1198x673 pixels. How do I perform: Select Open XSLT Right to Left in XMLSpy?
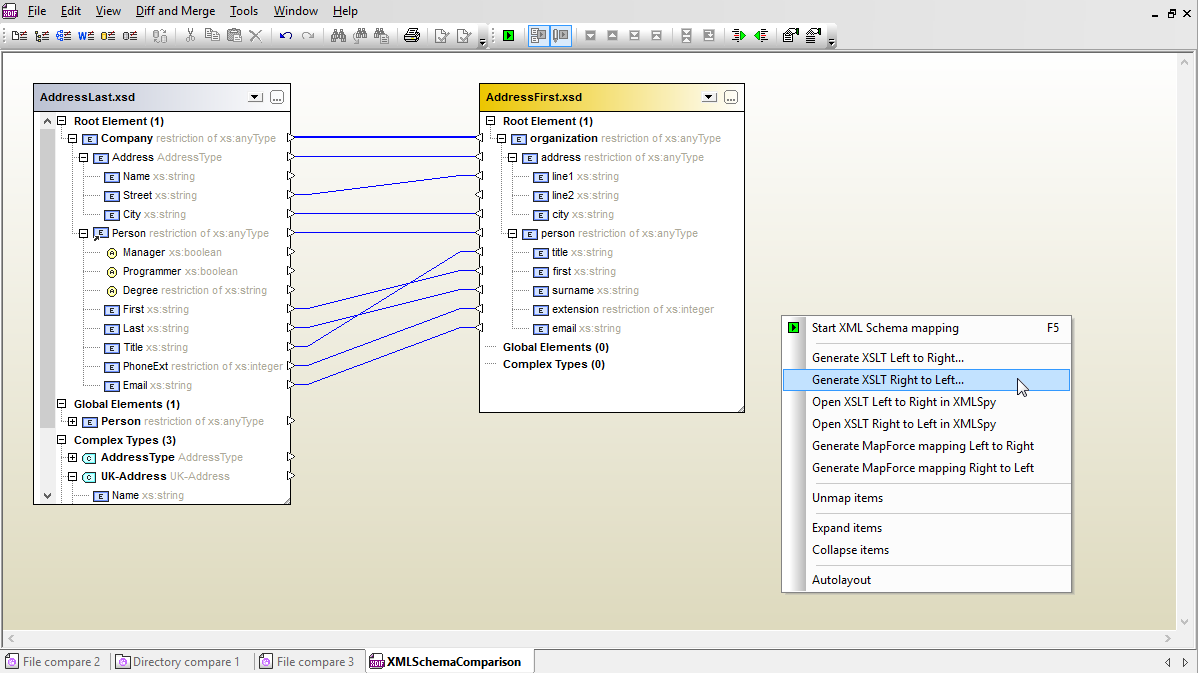[926, 424]
